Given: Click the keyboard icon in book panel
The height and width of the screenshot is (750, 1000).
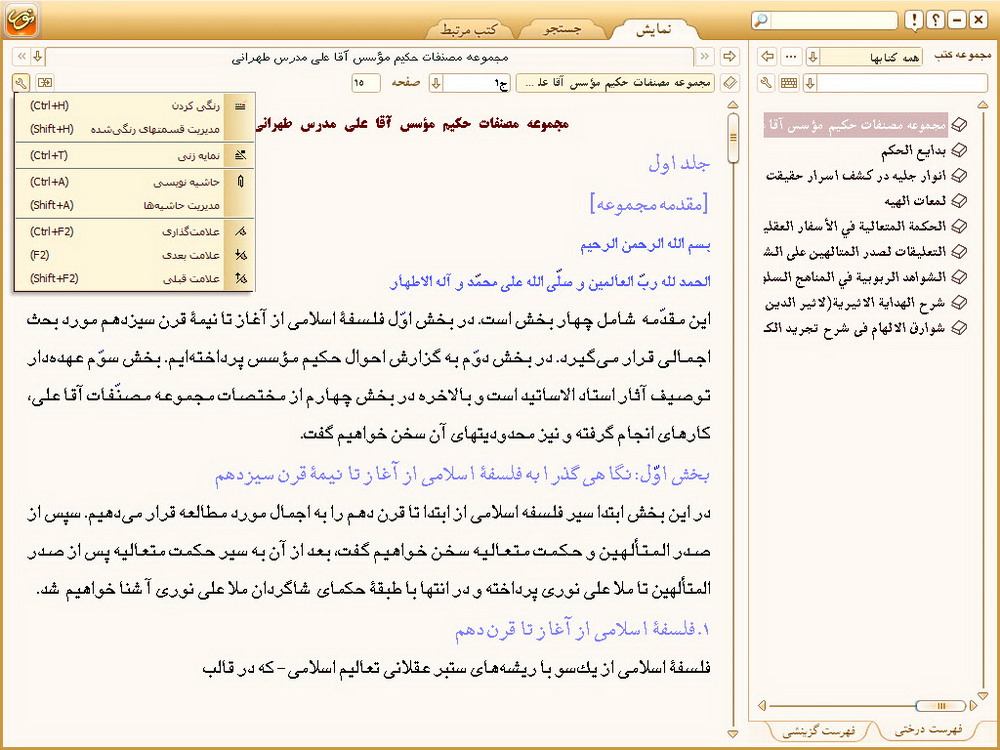Looking at the screenshot, I should tap(789, 82).
